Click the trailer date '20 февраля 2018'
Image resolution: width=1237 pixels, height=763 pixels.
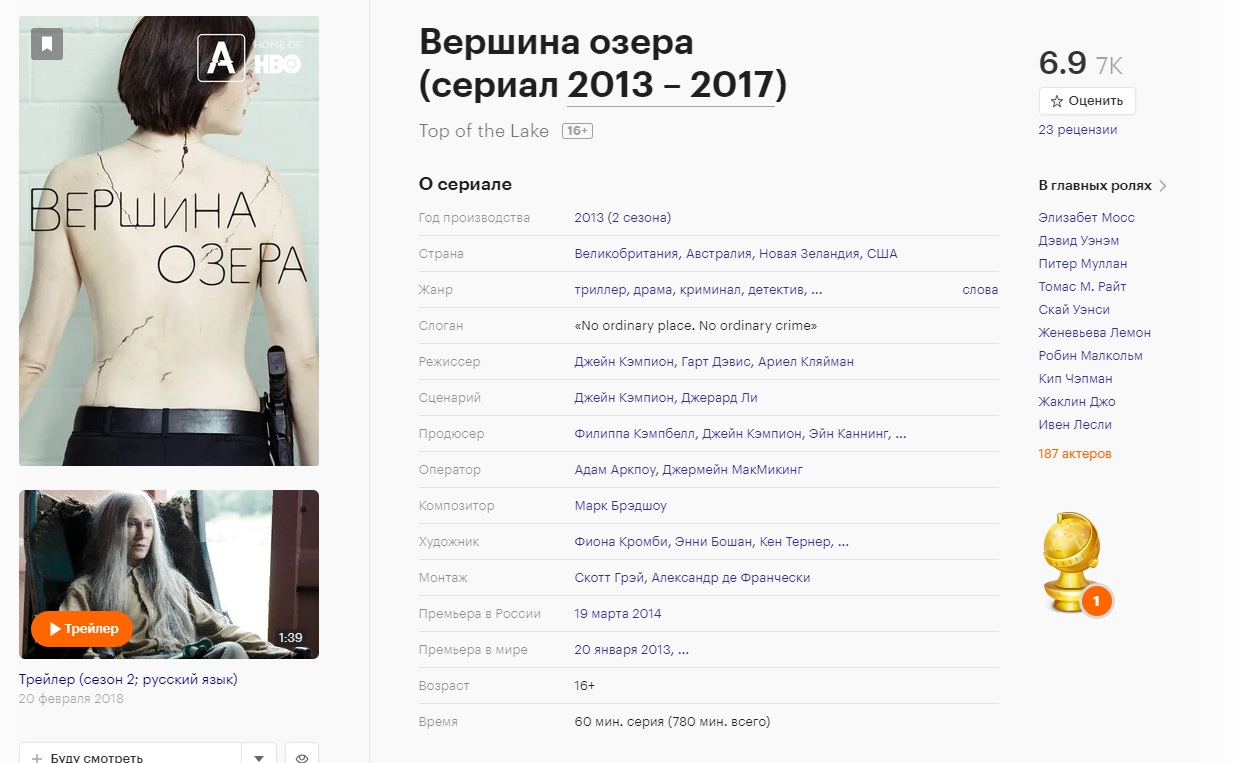coord(71,699)
